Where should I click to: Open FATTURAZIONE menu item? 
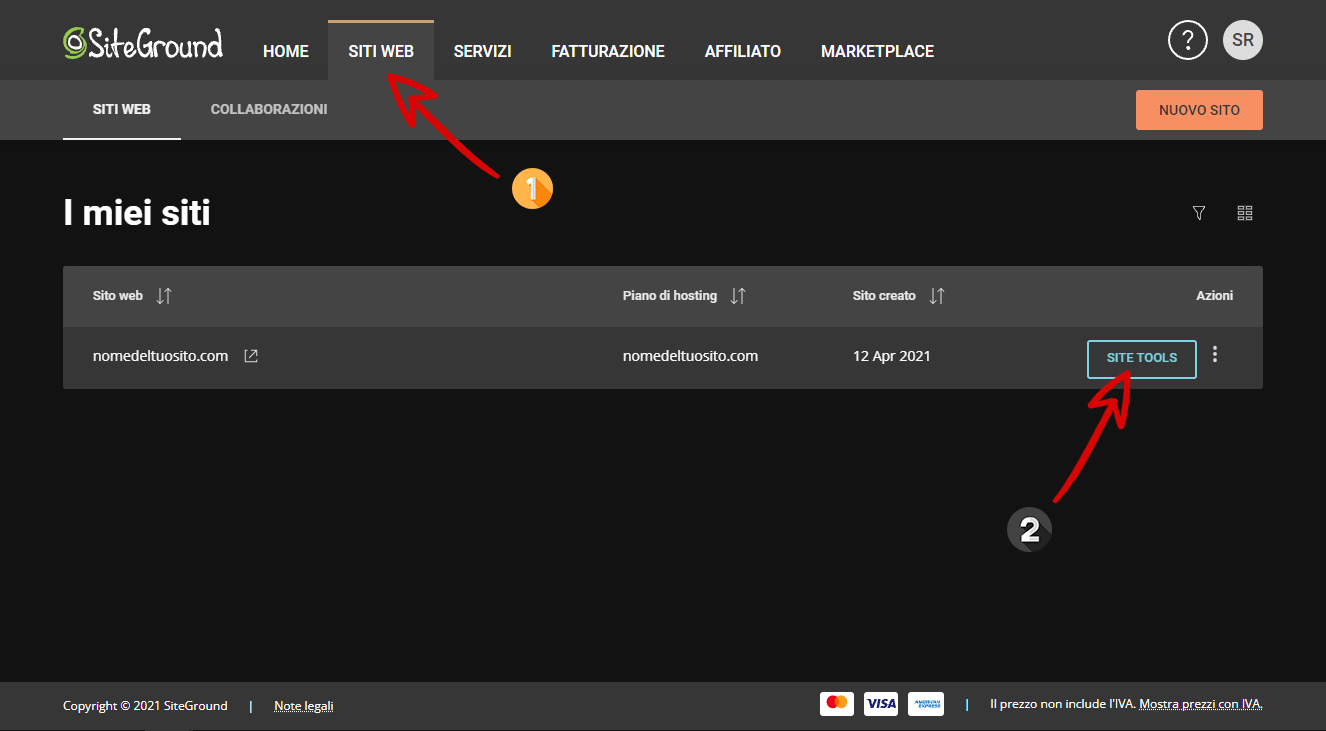click(x=608, y=51)
